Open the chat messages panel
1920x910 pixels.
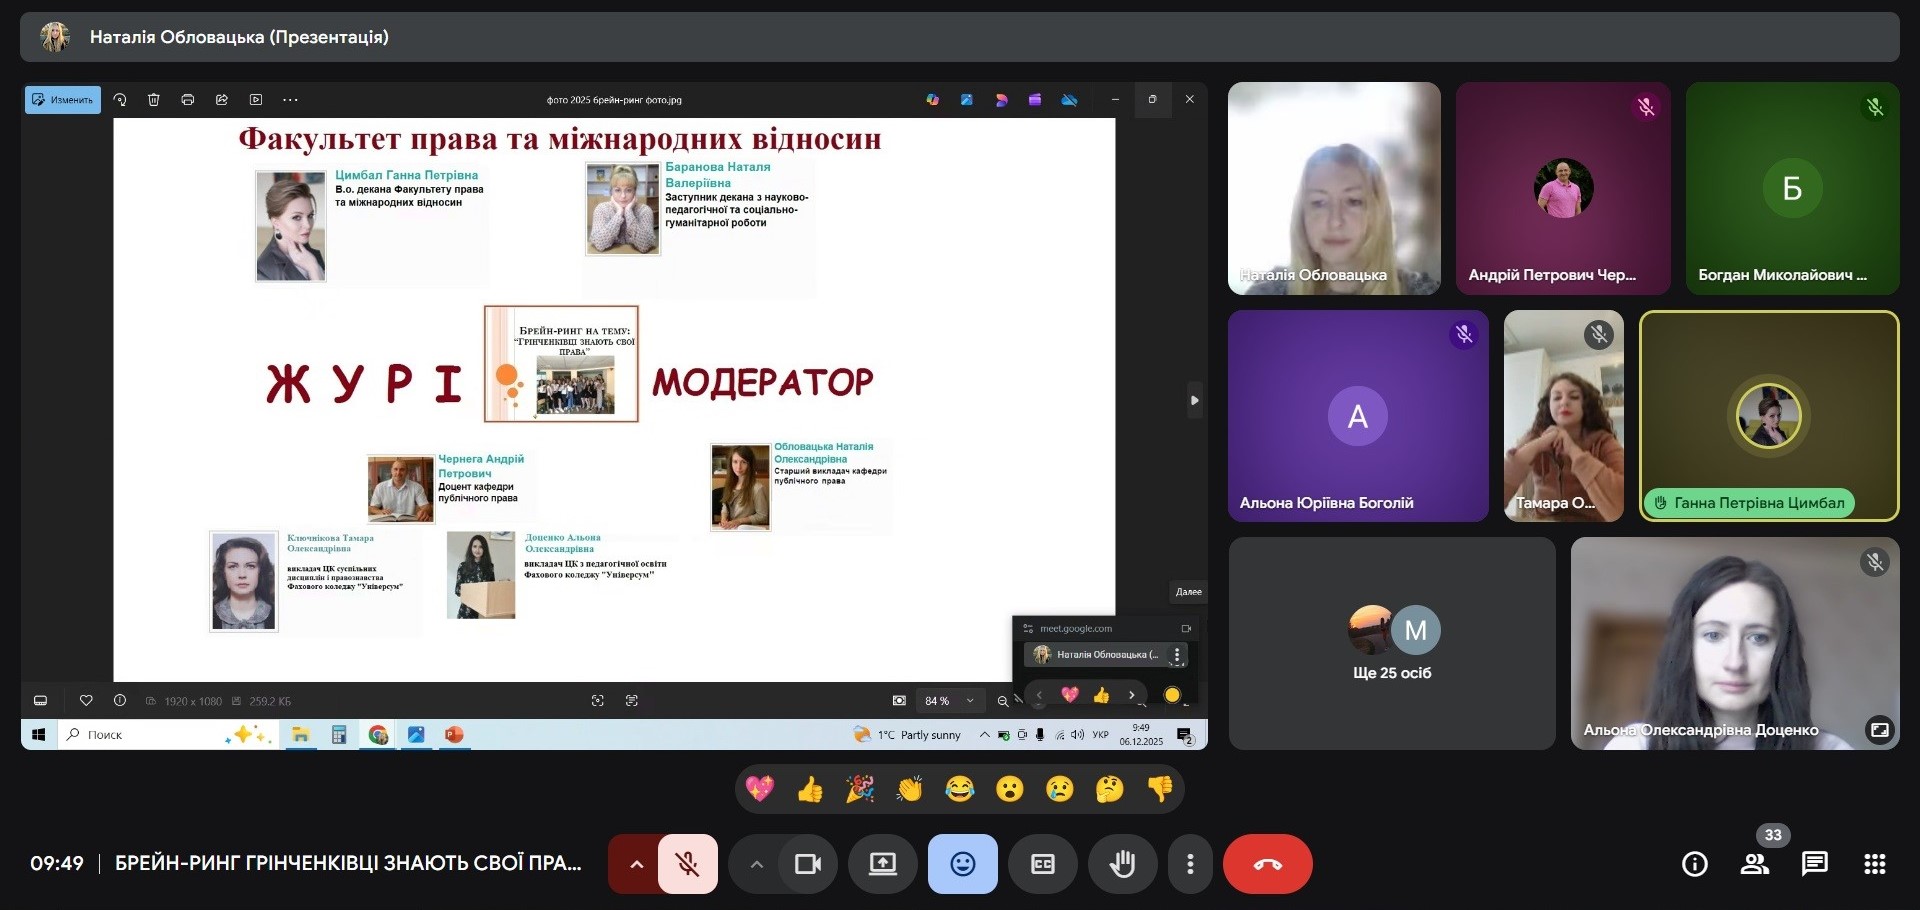point(1814,864)
